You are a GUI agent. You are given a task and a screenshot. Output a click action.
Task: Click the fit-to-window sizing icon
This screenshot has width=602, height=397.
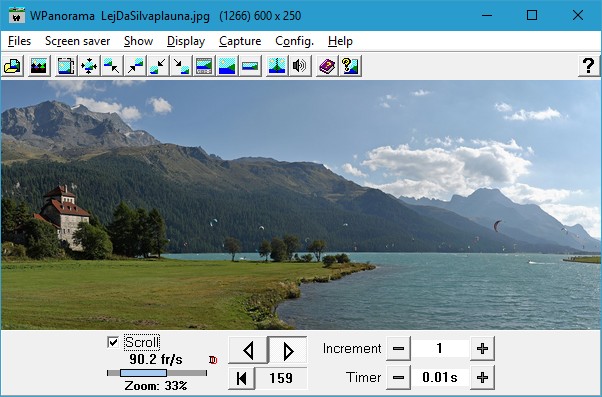click(x=66, y=66)
